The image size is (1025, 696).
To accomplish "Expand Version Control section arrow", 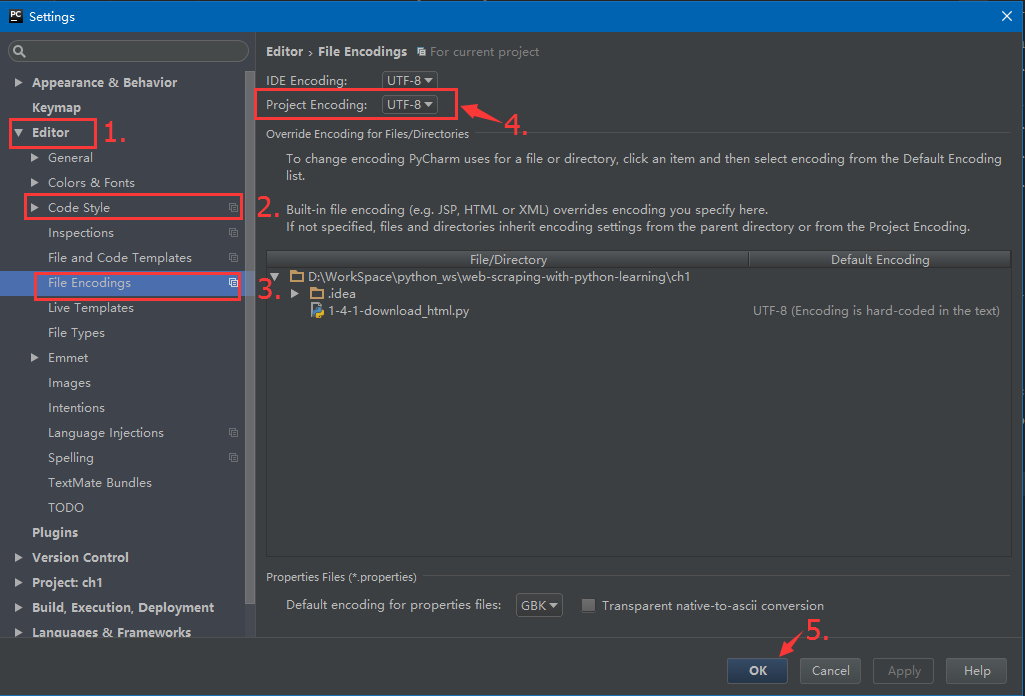I will coord(18,557).
